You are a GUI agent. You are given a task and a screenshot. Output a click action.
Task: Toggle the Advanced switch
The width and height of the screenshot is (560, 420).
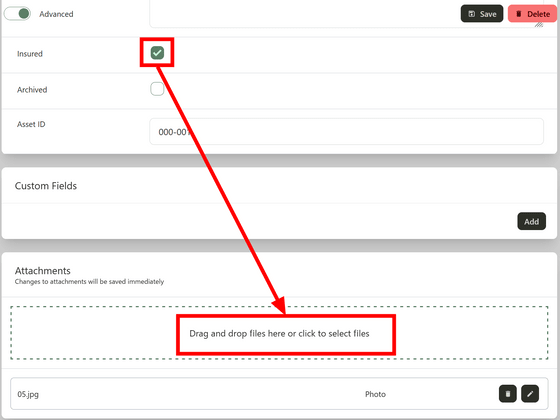point(17,14)
